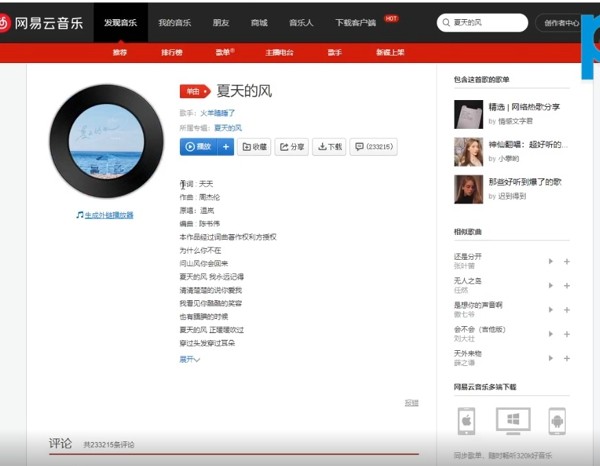Click the search box containing 夏天的风

tap(482, 23)
